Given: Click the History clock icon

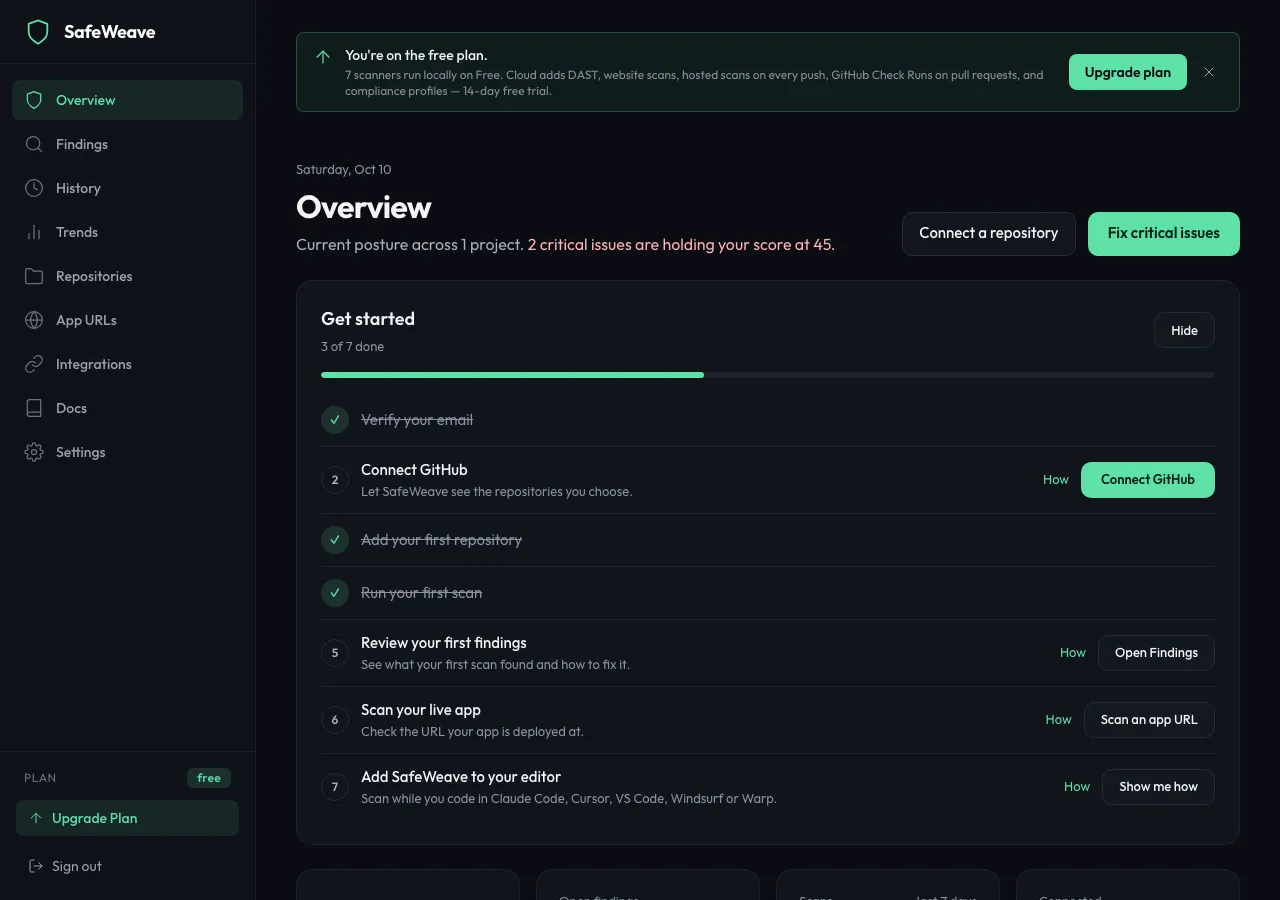Looking at the screenshot, I should [34, 188].
